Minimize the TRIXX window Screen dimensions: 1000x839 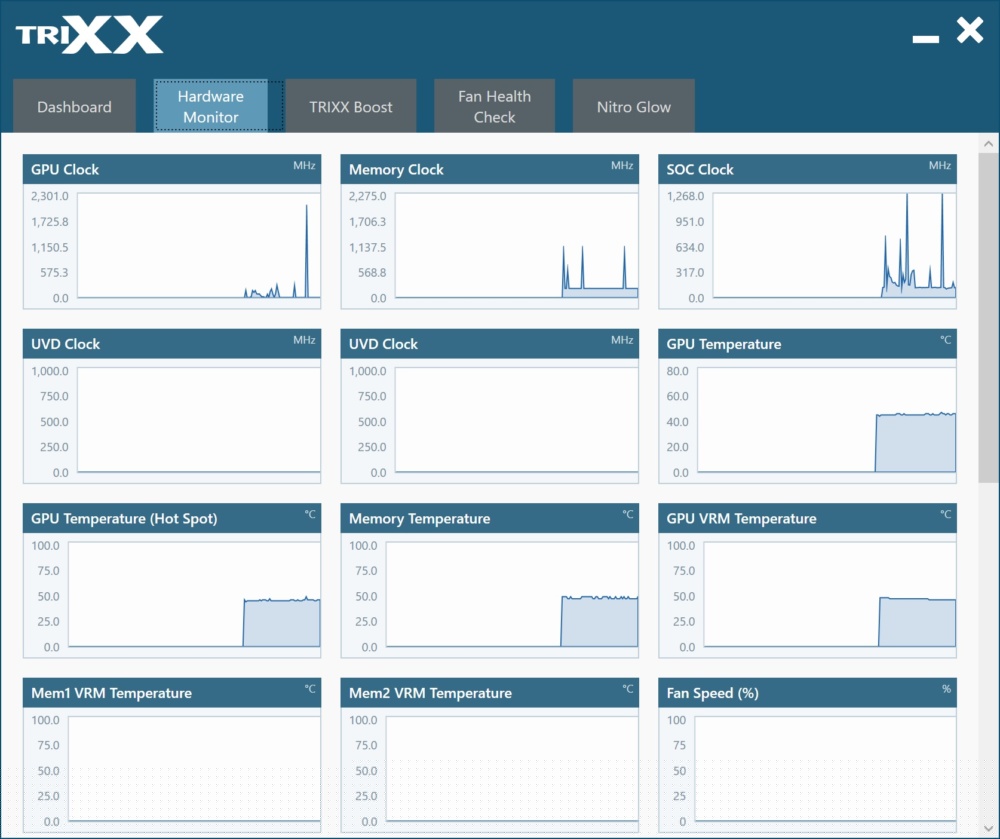coord(925,39)
